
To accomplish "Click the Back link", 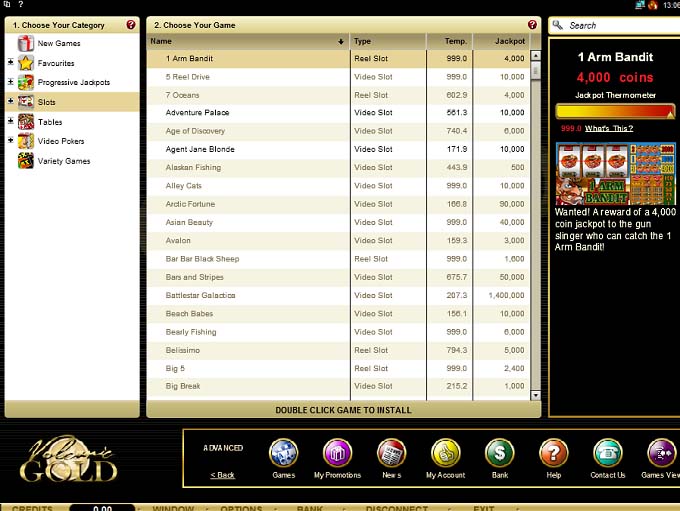I will (223, 475).
